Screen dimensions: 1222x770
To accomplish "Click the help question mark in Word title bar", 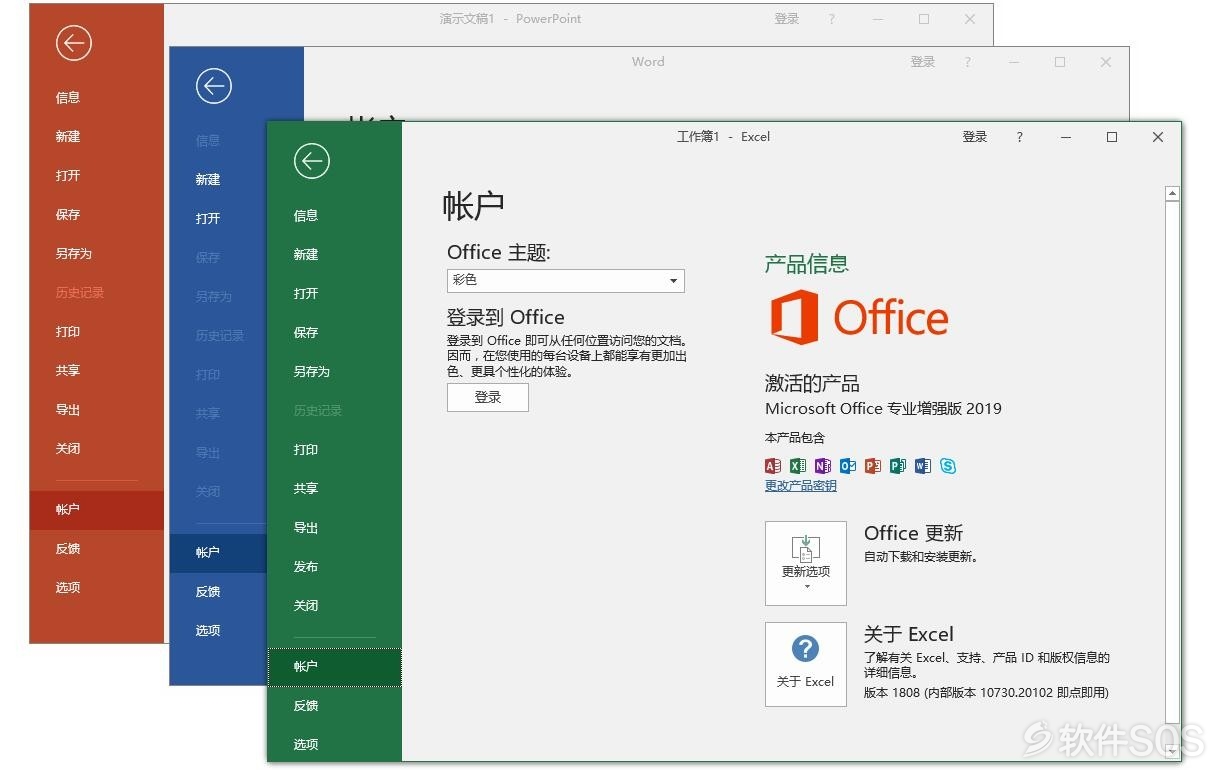I will [x=967, y=62].
